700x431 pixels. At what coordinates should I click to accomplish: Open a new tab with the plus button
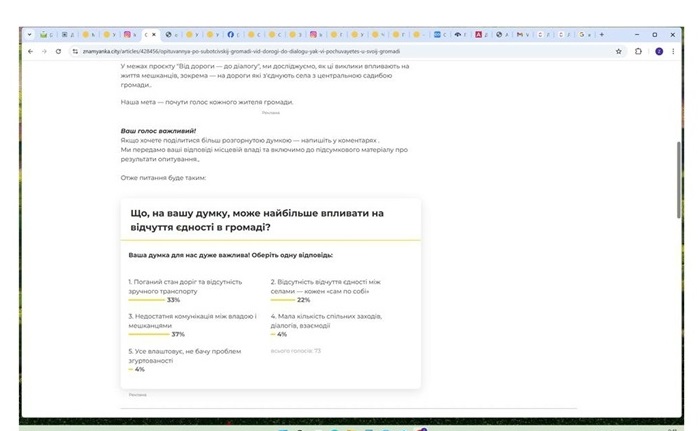click(602, 34)
